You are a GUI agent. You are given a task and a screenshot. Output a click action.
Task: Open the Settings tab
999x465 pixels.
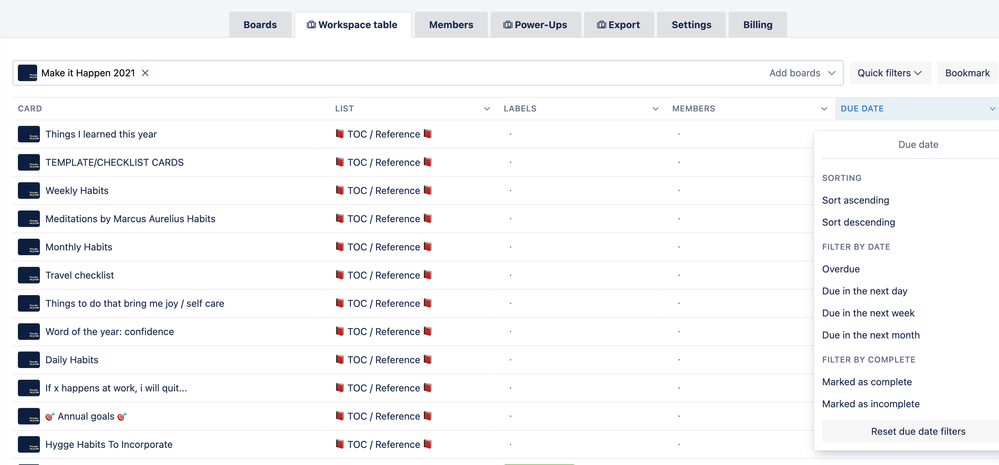click(x=691, y=25)
